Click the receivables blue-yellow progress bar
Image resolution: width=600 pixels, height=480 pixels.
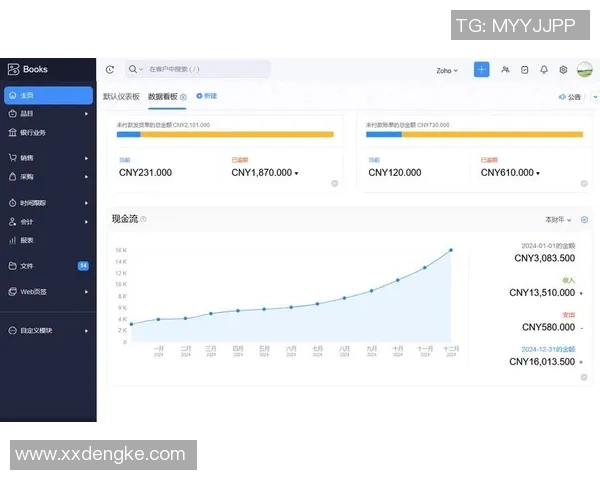coord(225,134)
